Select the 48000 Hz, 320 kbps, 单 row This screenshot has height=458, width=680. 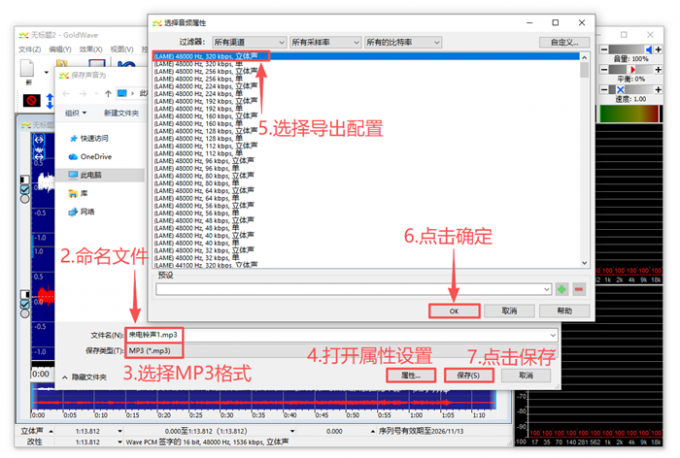point(366,64)
